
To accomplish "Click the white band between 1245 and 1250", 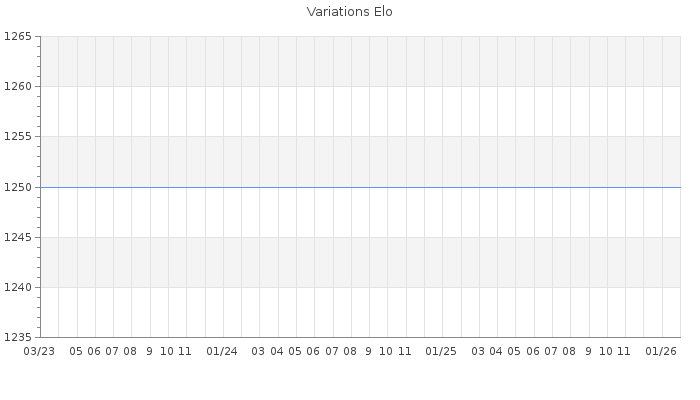I will click(x=360, y=212).
